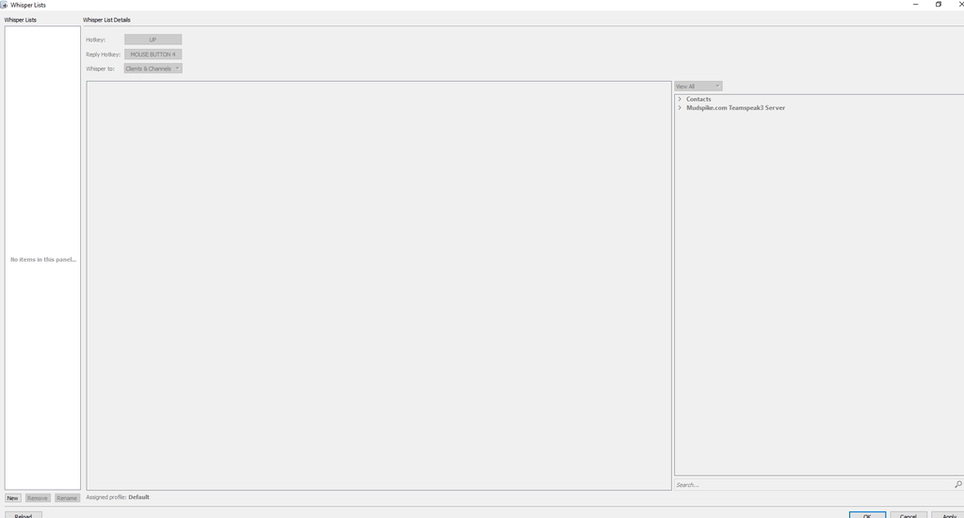The image size is (964, 518).
Task: Click the Reply Hotkey MOUSE BUTTON 4 button
Action: (153, 54)
